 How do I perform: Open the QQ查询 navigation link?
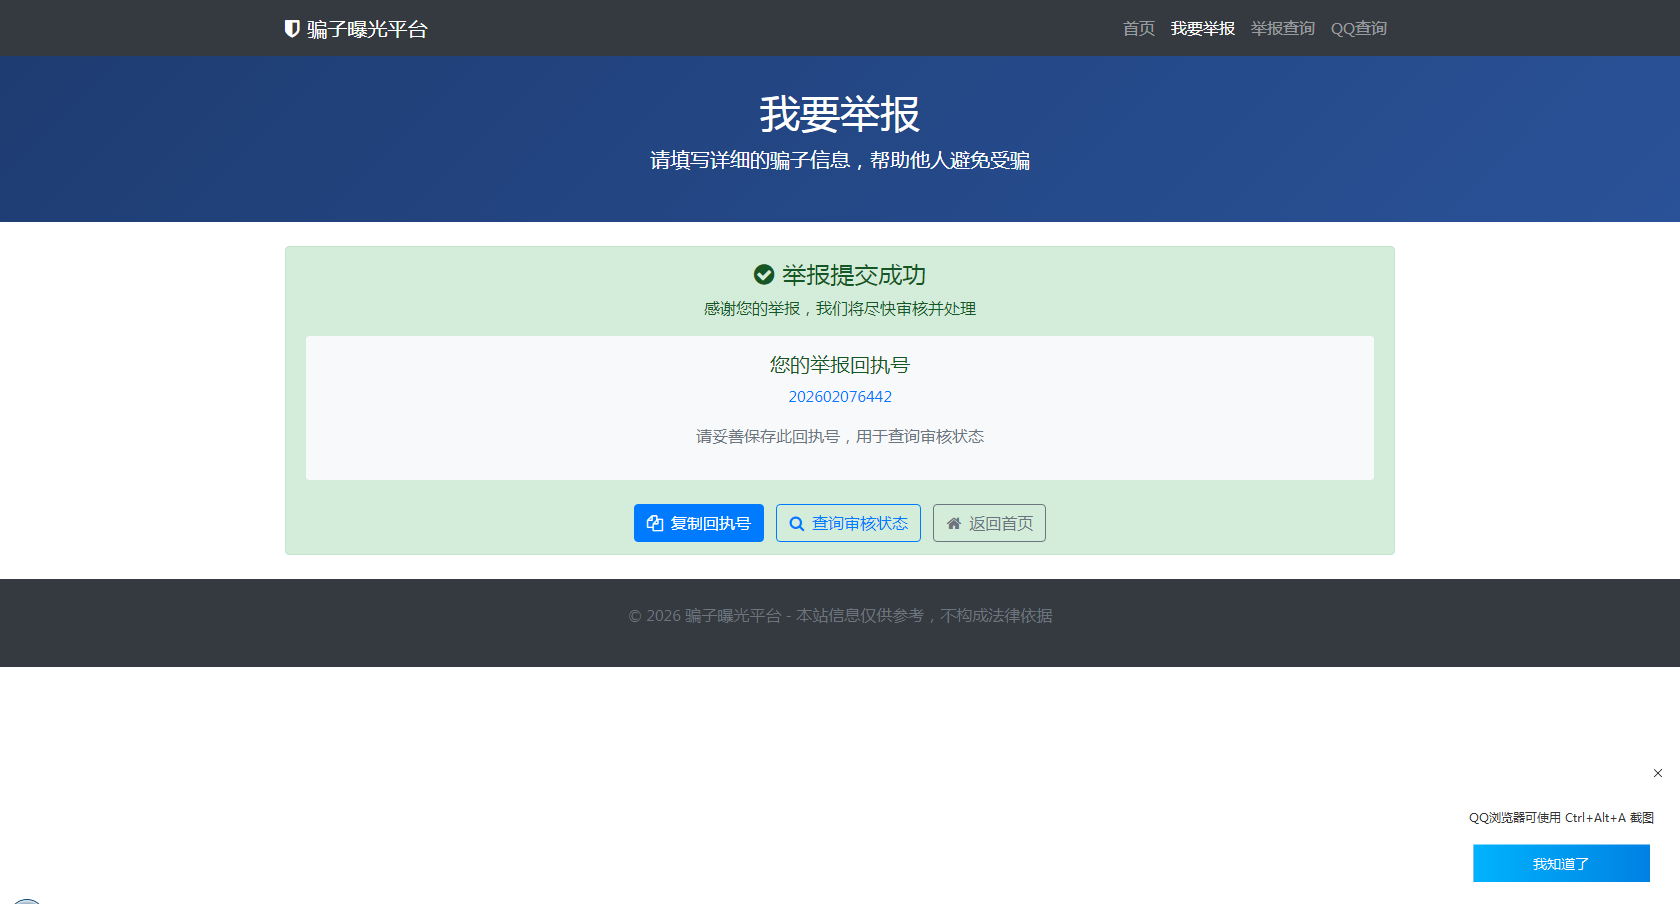(x=1358, y=29)
